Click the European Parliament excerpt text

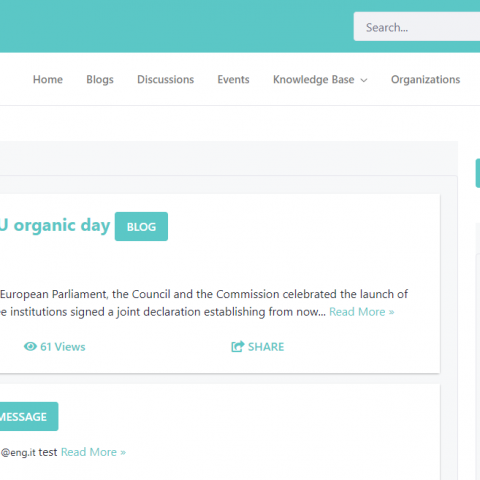[204, 303]
